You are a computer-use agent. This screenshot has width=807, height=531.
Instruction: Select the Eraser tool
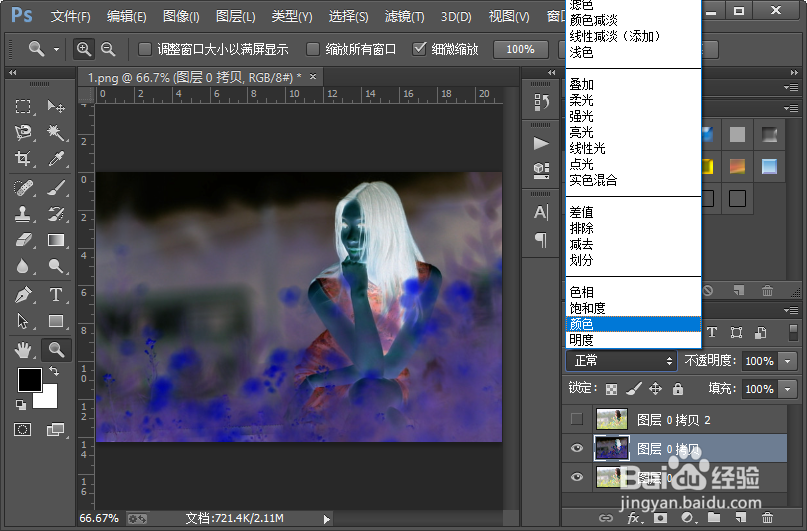(23, 240)
